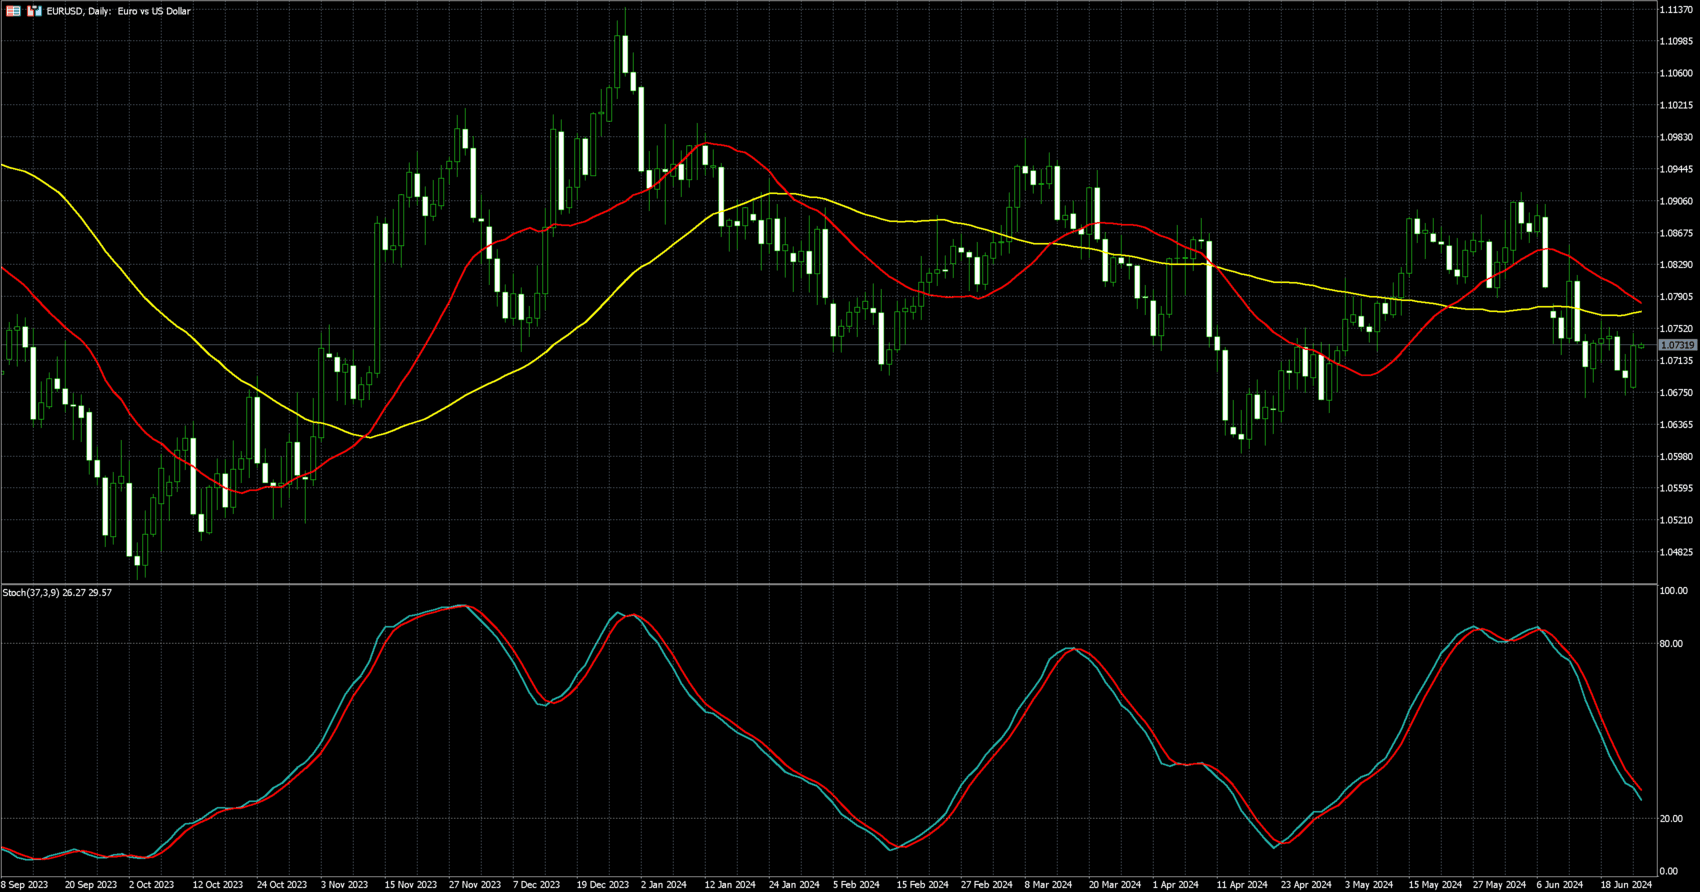This screenshot has width=1700, height=892.
Task: Click the red-blue bar-chart icon before EURUSD title
Action: (x=34, y=11)
